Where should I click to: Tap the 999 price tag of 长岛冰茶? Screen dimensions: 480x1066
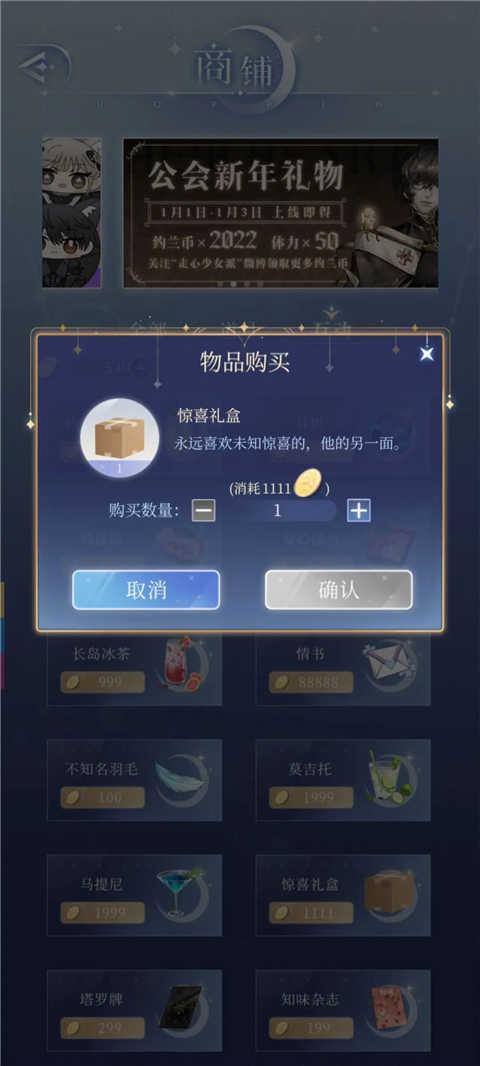(x=103, y=682)
